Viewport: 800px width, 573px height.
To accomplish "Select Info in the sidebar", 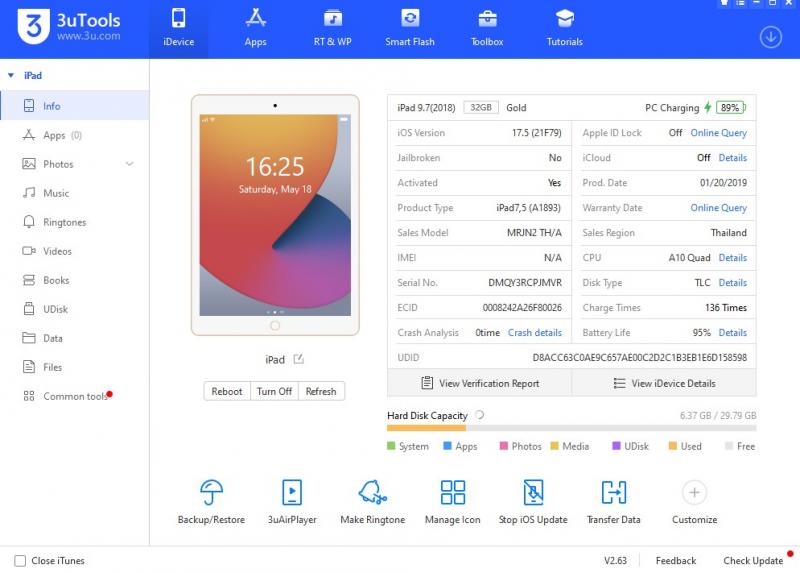I will point(75,106).
